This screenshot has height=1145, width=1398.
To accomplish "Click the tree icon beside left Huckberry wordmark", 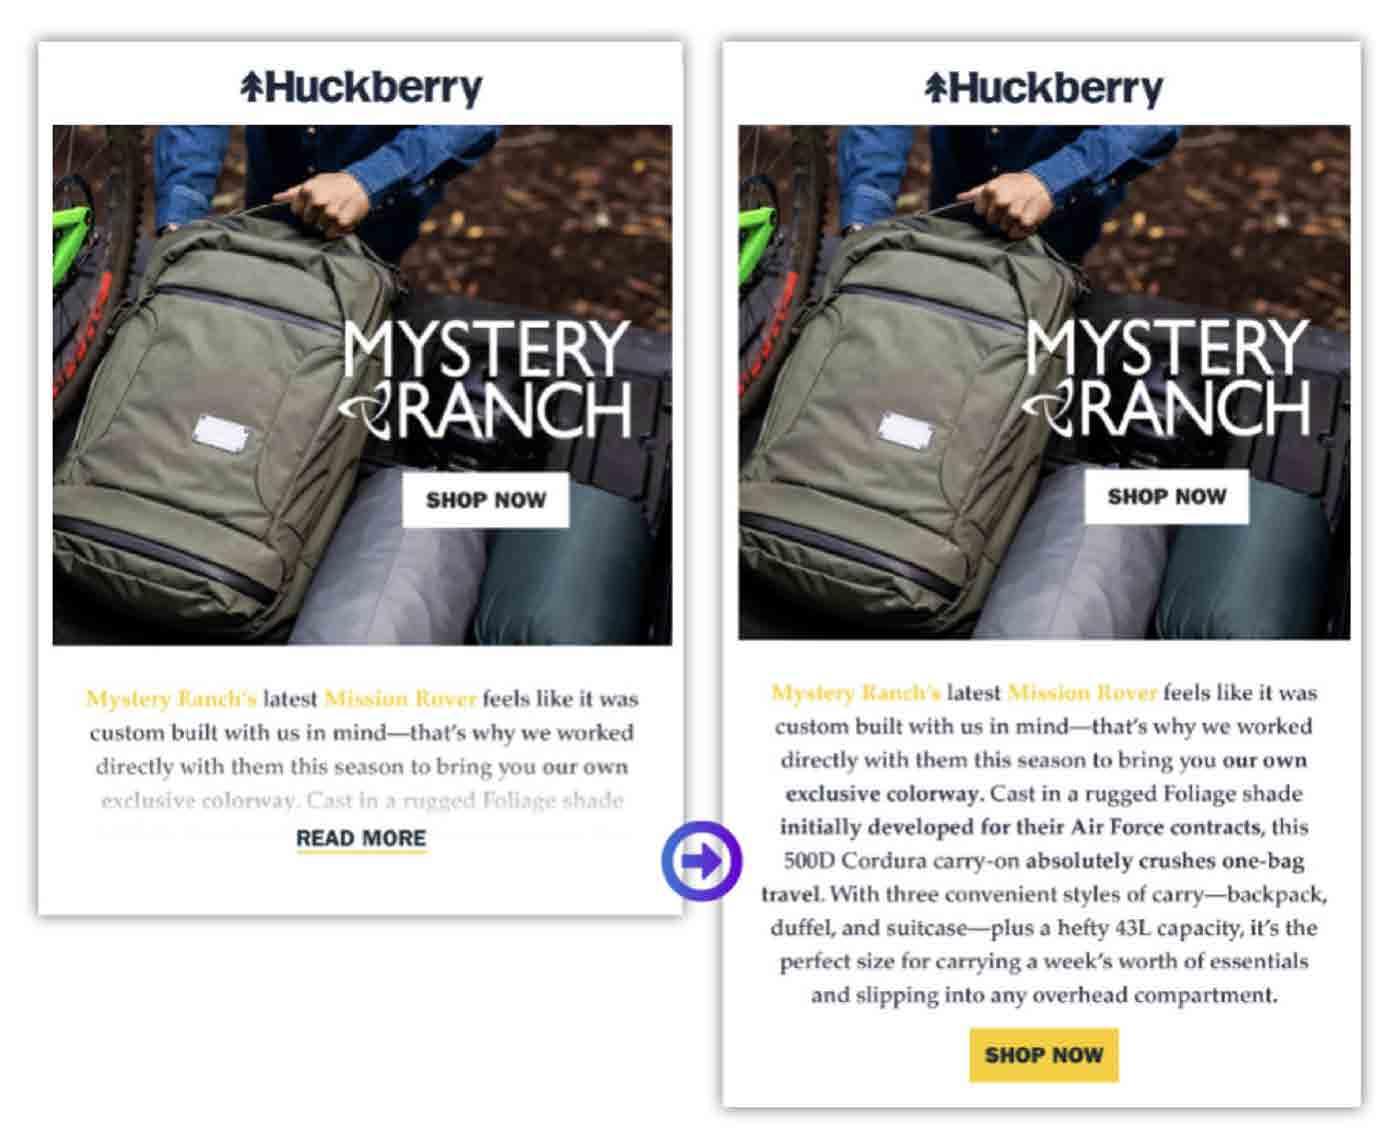I will (252, 87).
